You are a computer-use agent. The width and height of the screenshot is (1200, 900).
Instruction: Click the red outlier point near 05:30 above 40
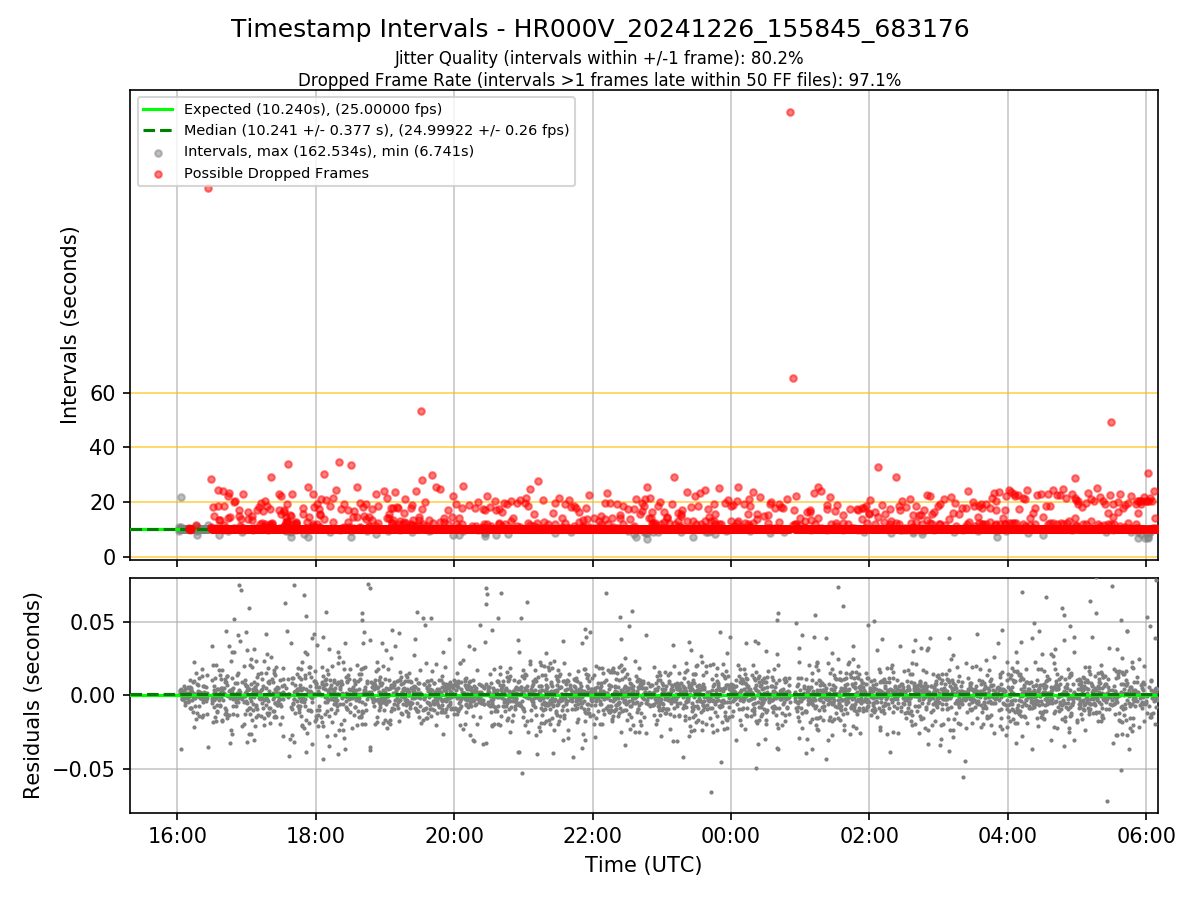coord(1111,422)
